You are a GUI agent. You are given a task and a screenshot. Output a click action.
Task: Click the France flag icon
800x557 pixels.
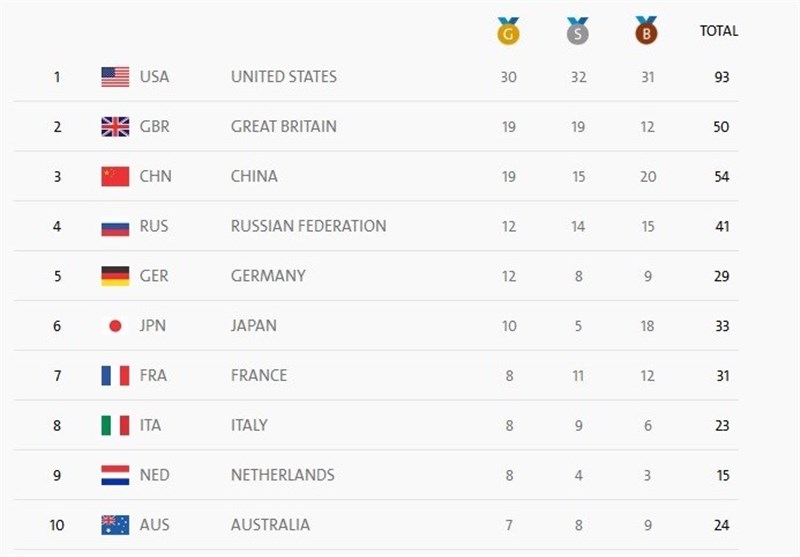coord(115,376)
